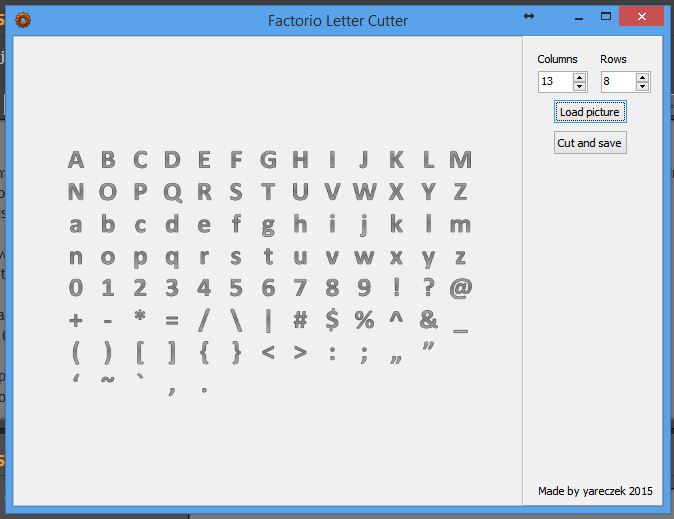Click the Columns label
This screenshot has width=674, height=519.
pos(557,59)
